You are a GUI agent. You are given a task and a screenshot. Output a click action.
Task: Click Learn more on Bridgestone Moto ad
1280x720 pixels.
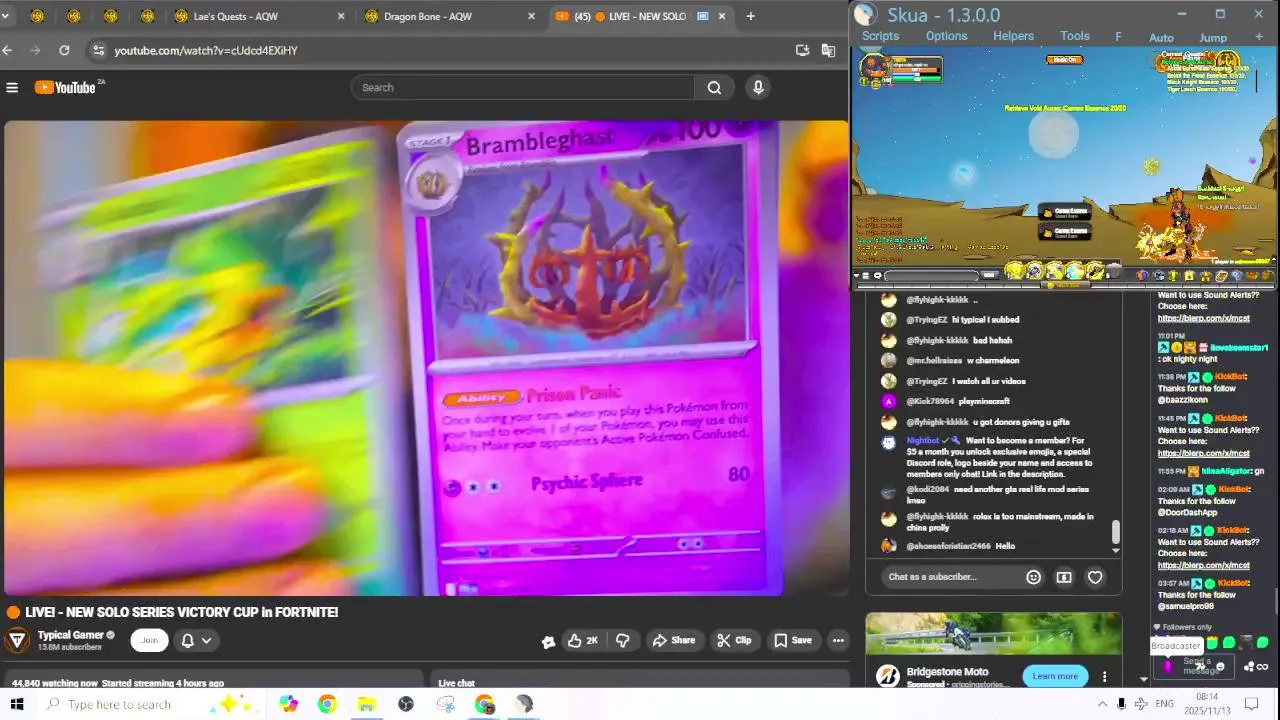[x=1055, y=676]
